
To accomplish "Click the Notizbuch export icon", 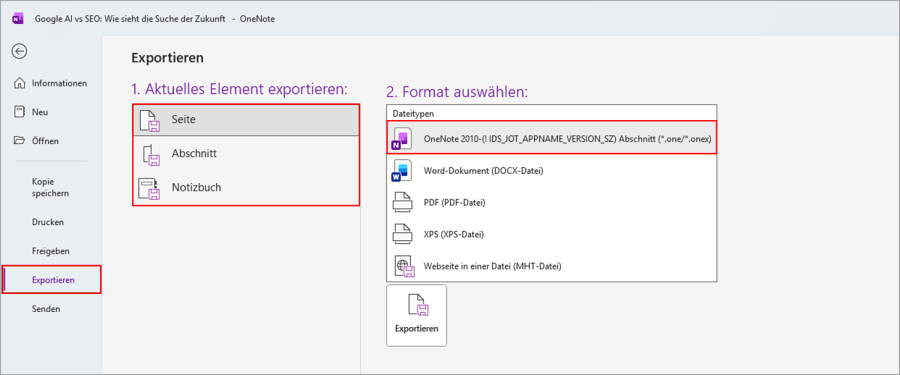I will (x=149, y=188).
